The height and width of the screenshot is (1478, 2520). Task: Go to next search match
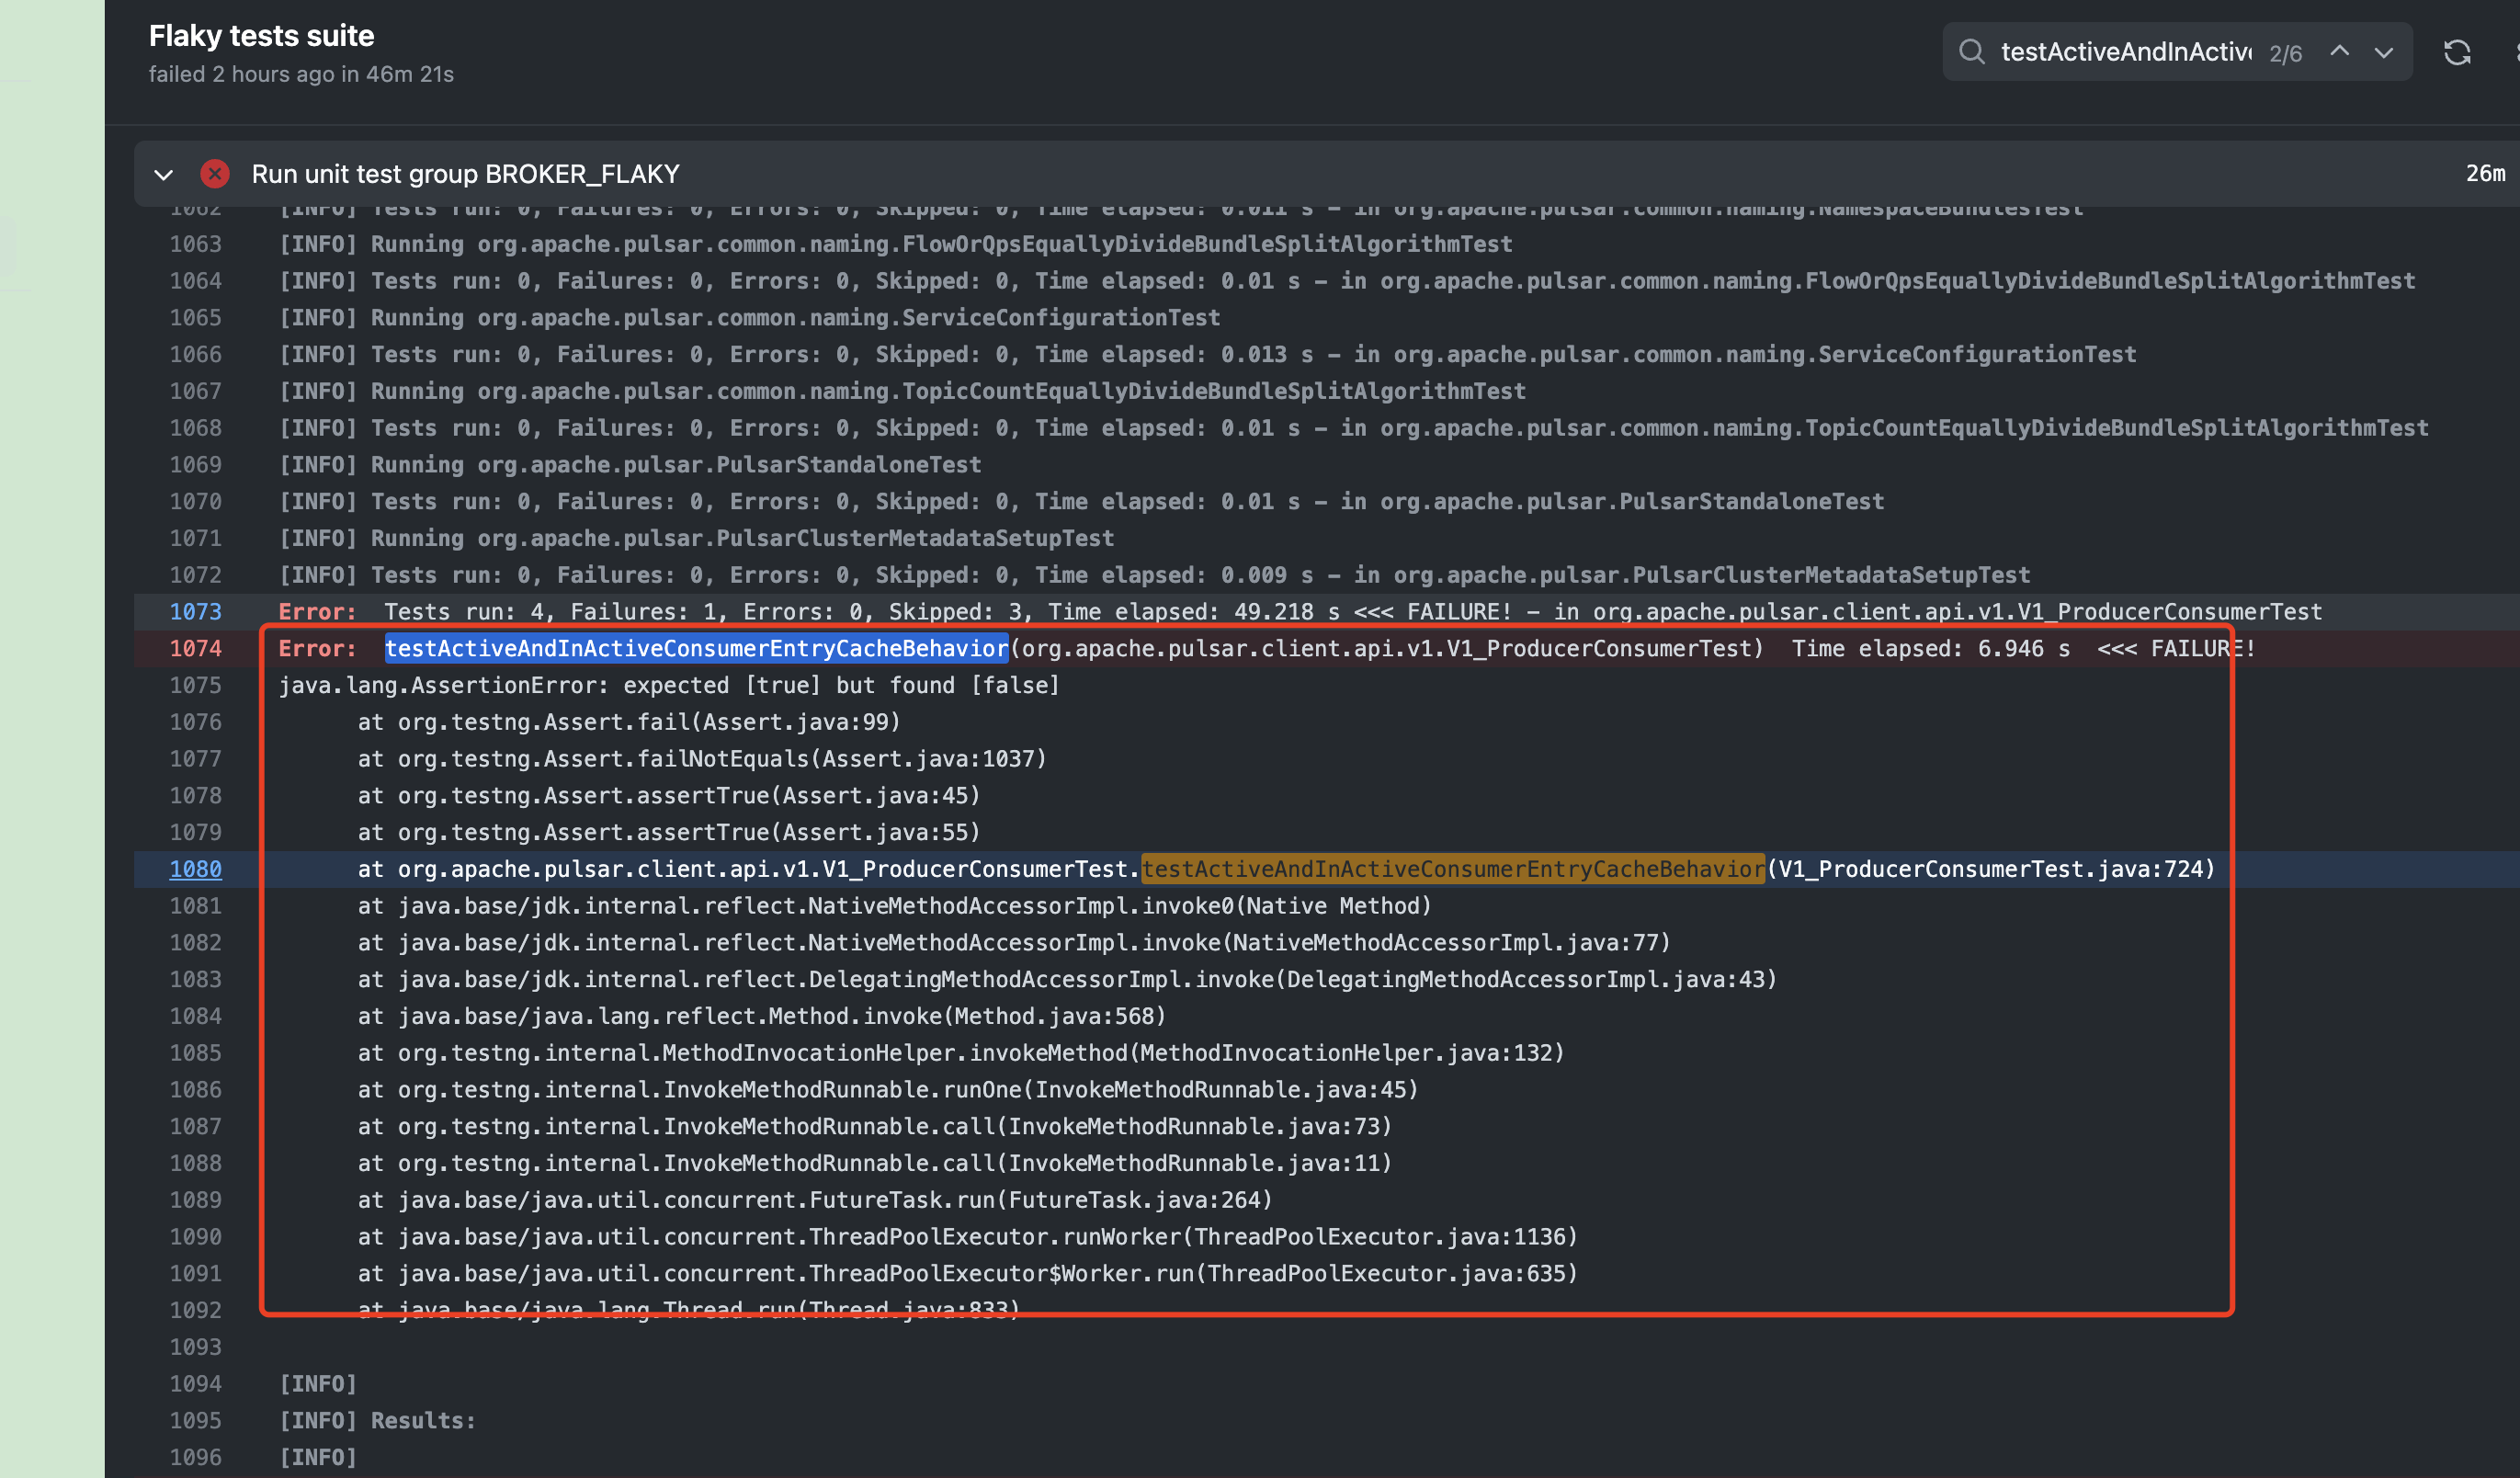click(x=2384, y=52)
